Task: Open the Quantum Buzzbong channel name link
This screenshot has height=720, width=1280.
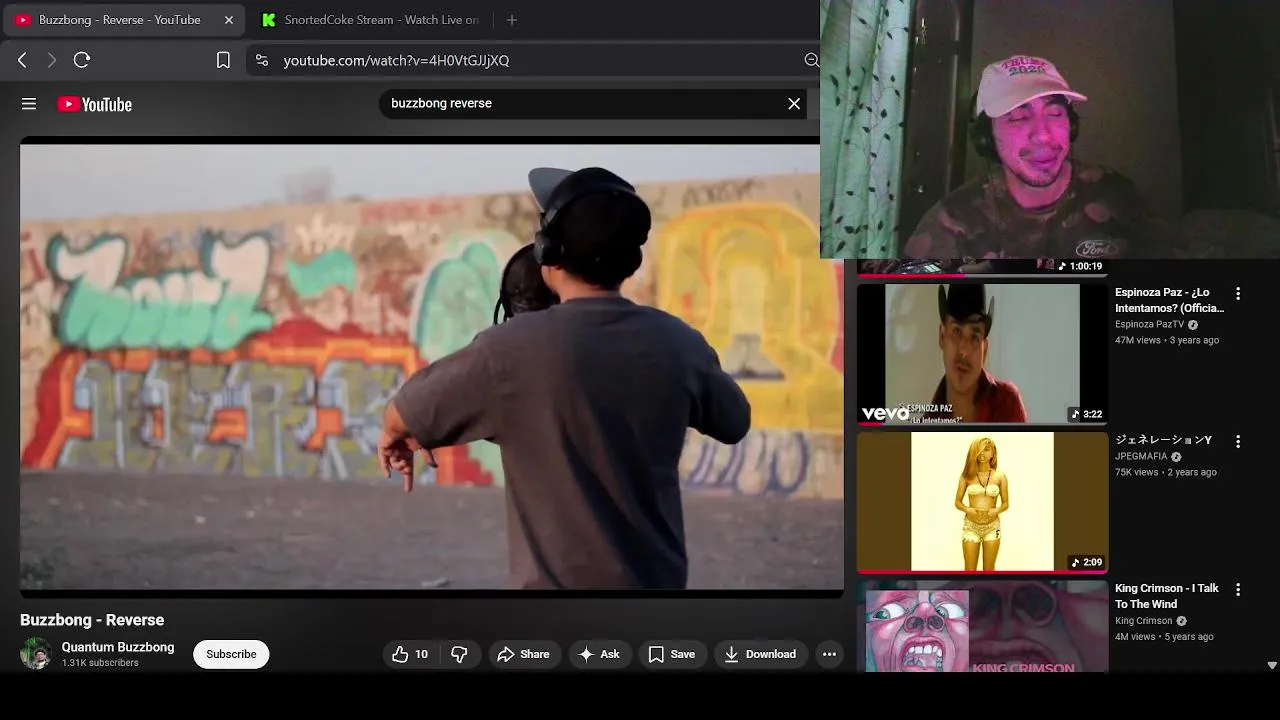Action: (118, 647)
